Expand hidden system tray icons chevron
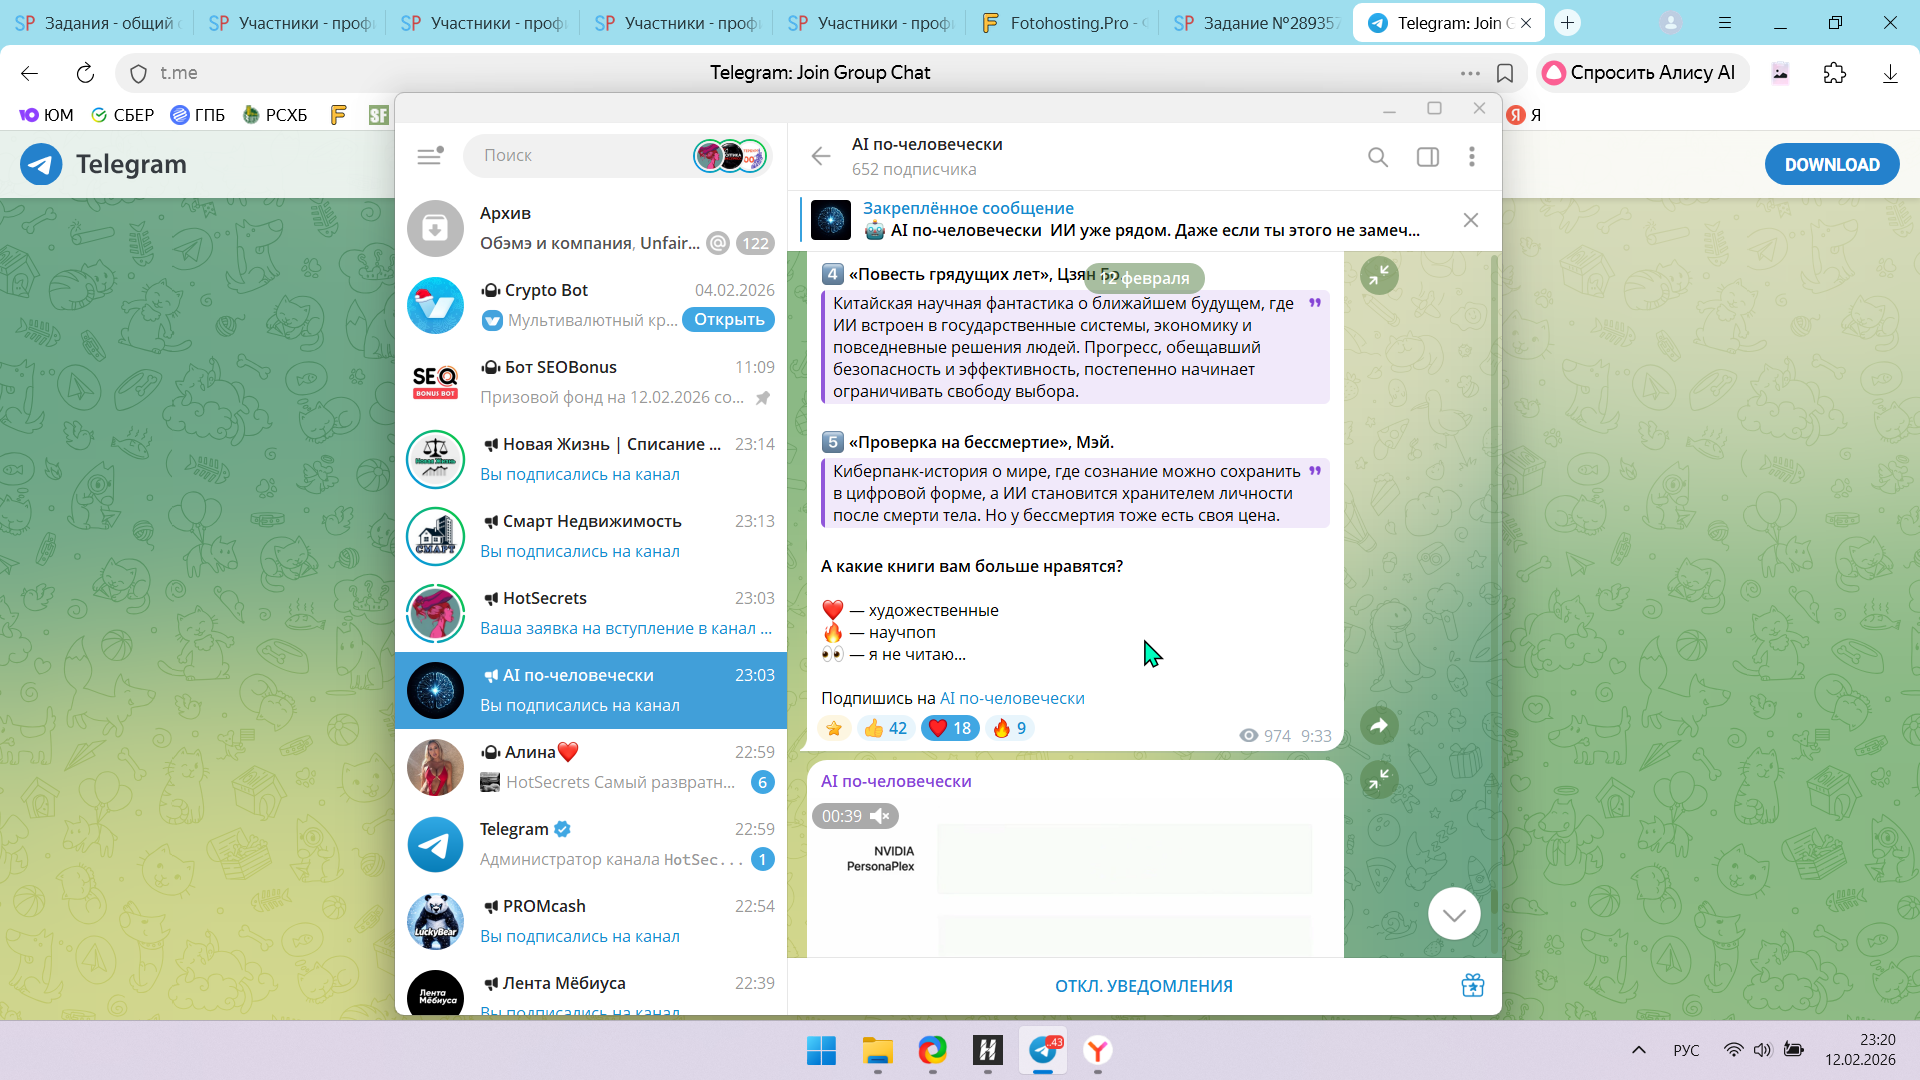 pyautogui.click(x=1638, y=1050)
